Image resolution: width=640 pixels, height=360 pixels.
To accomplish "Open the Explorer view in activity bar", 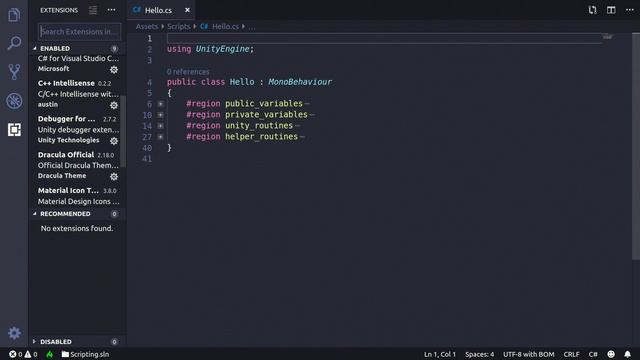I will [14, 15].
